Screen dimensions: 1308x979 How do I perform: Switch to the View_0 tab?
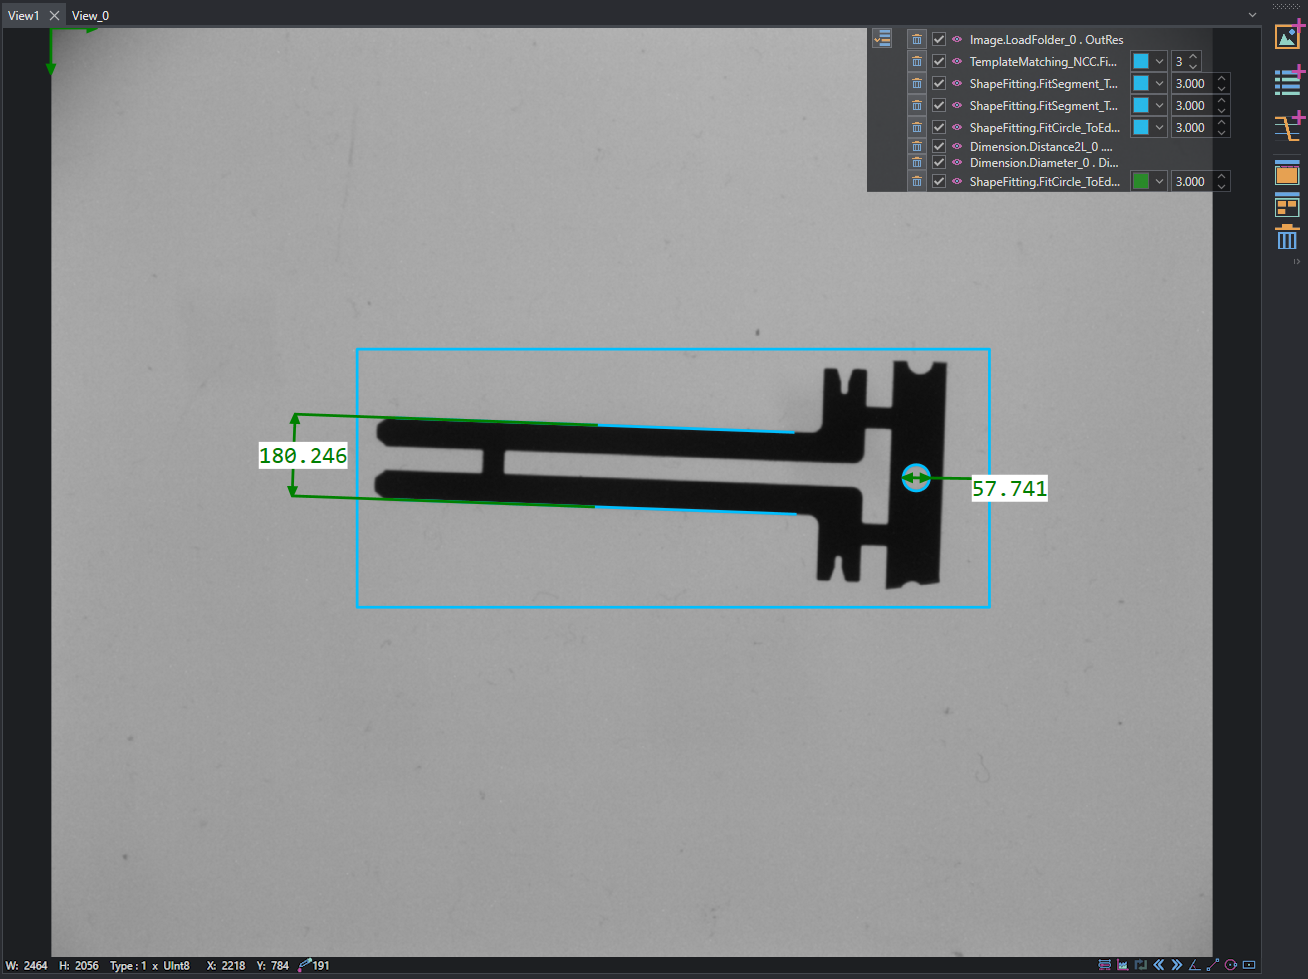pyautogui.click(x=90, y=15)
